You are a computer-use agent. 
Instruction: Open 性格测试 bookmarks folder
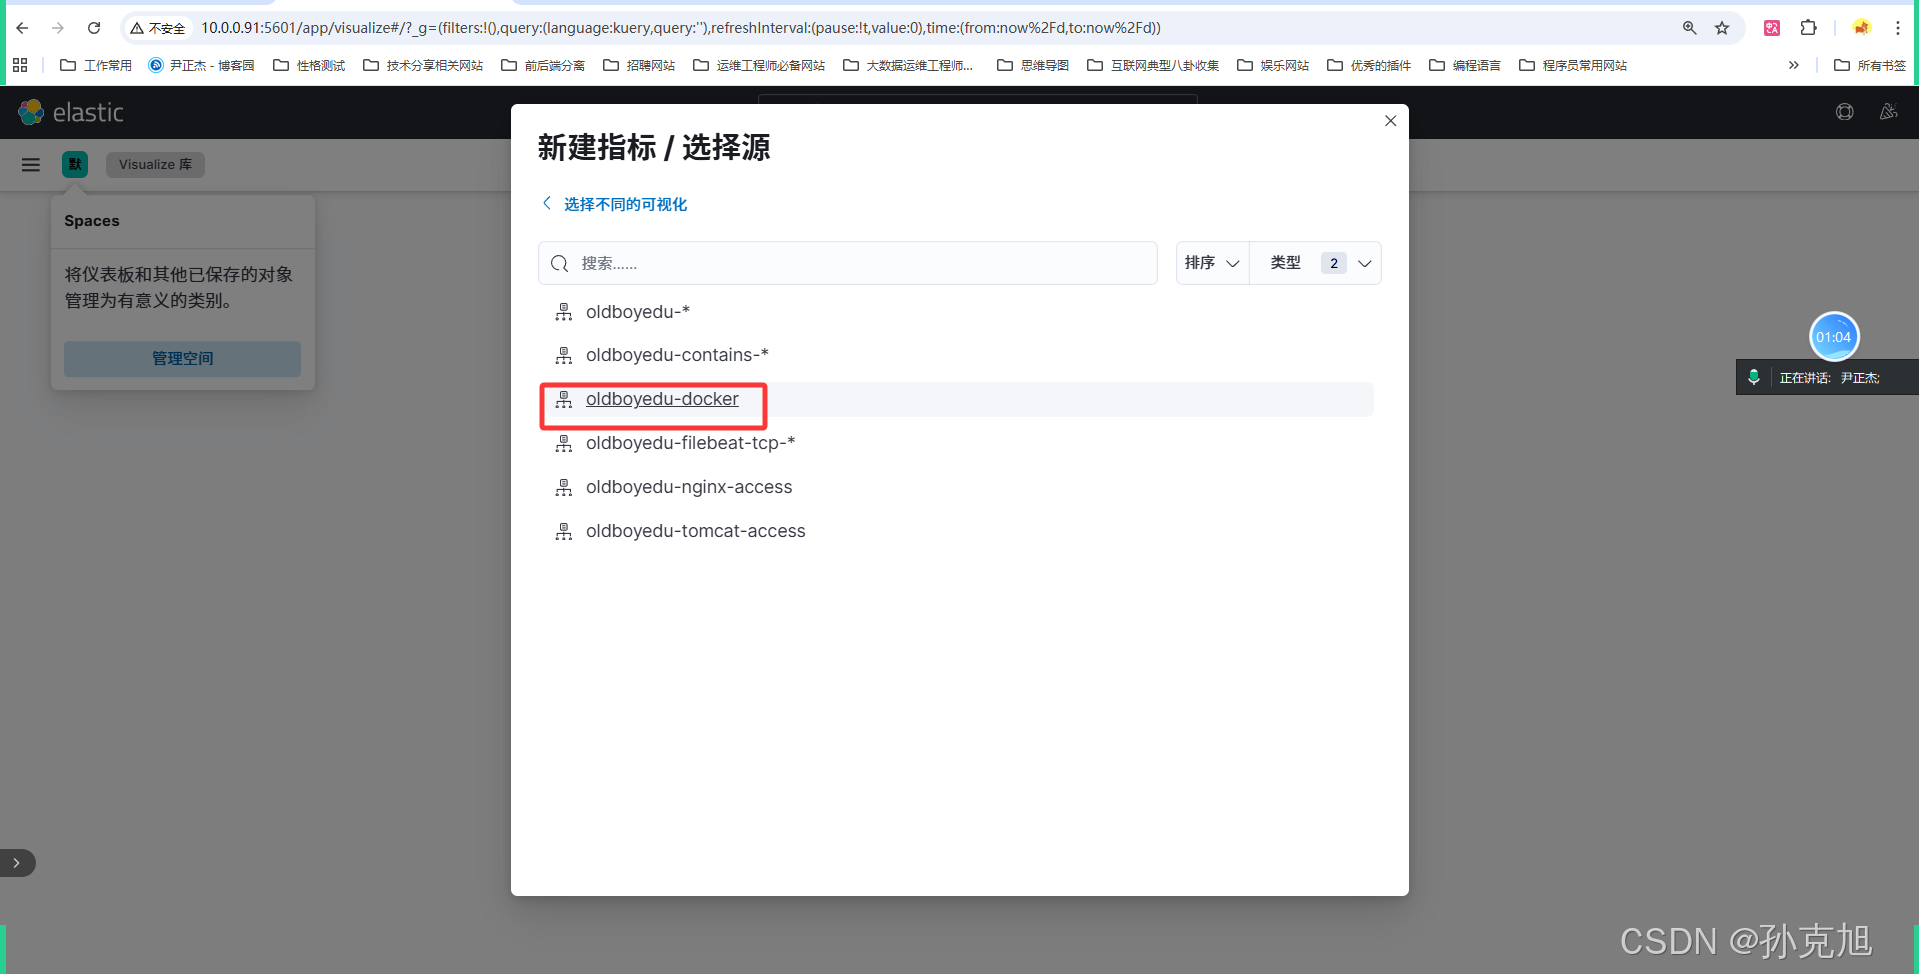click(x=309, y=65)
